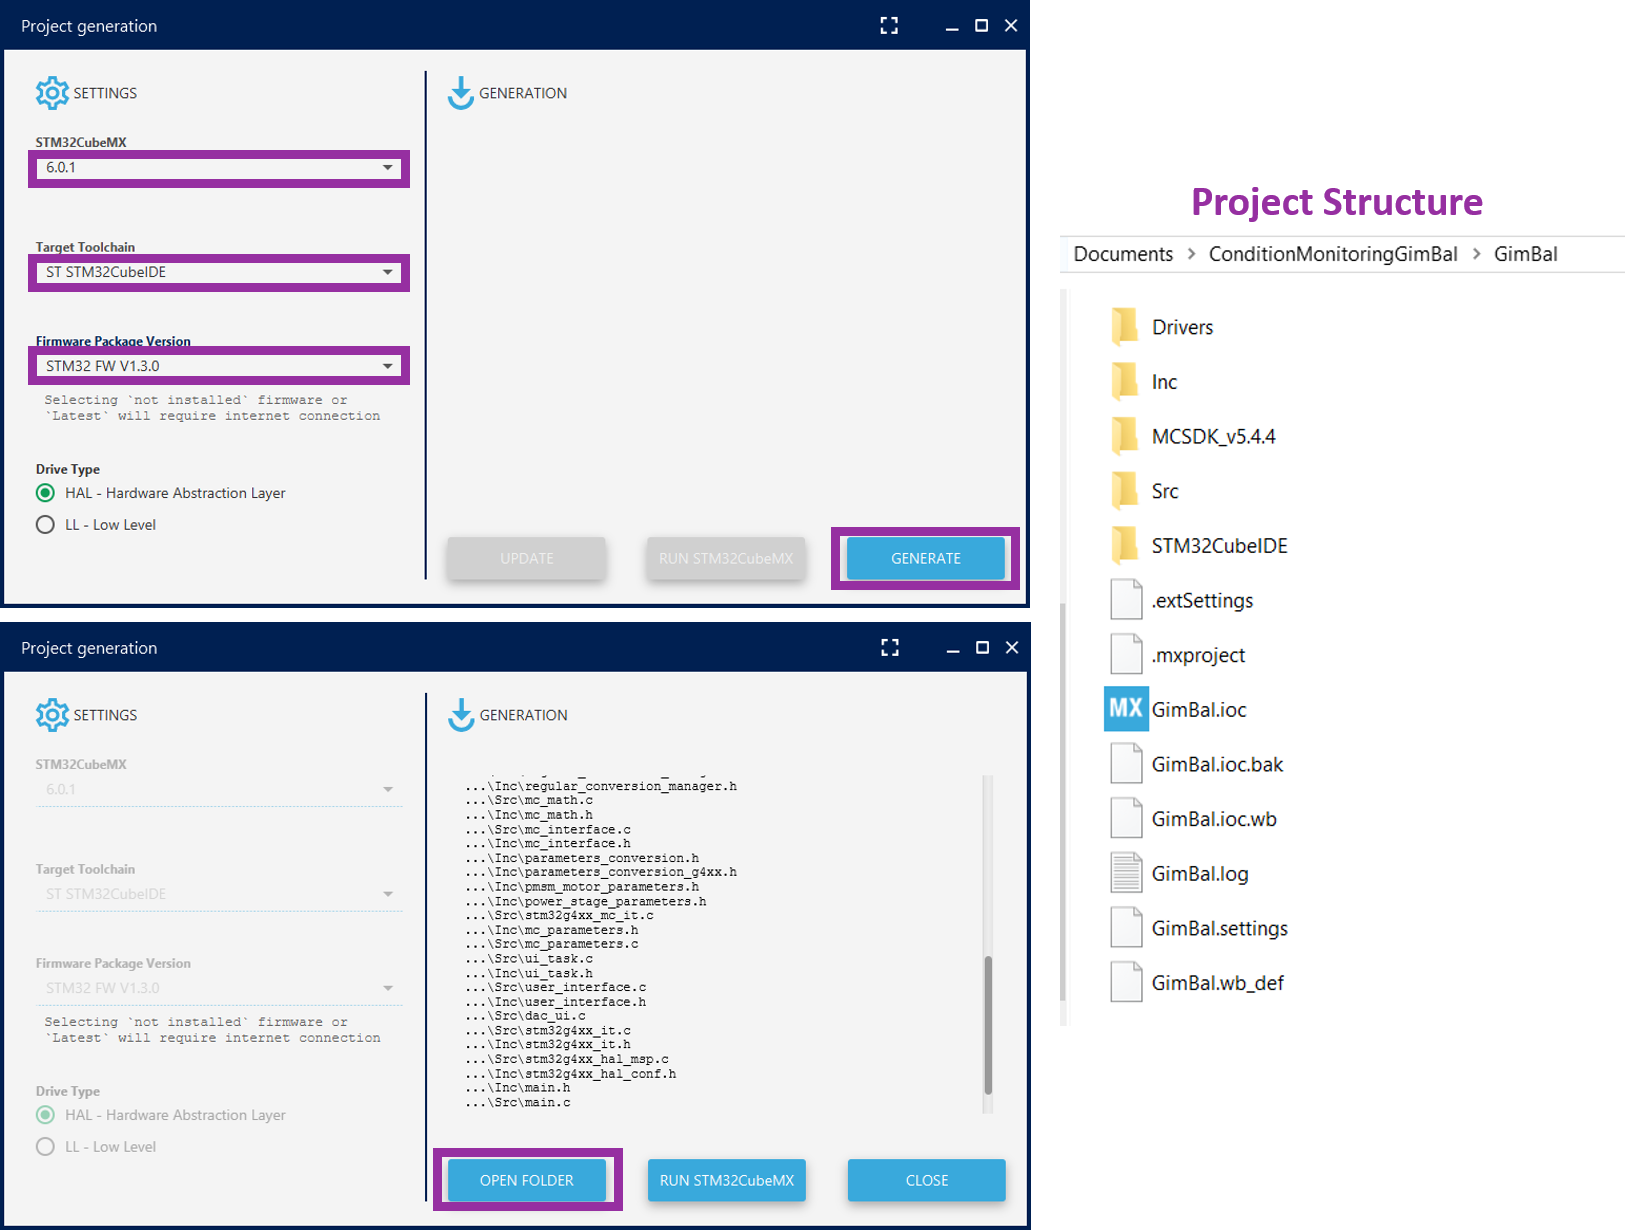Open the STM32CubeMX version dropdown showing 6.0.1

[219, 168]
